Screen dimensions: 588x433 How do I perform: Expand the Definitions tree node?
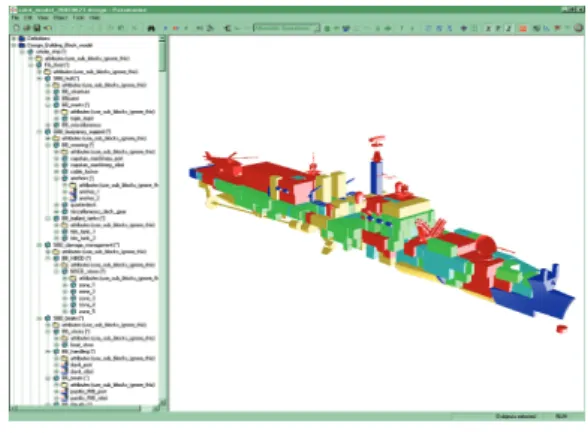click(14, 38)
